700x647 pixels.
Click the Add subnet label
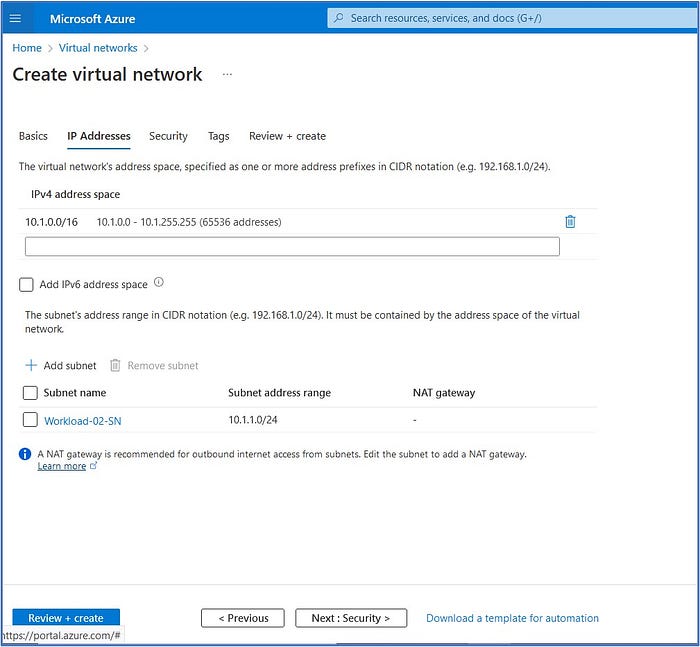(x=70, y=366)
